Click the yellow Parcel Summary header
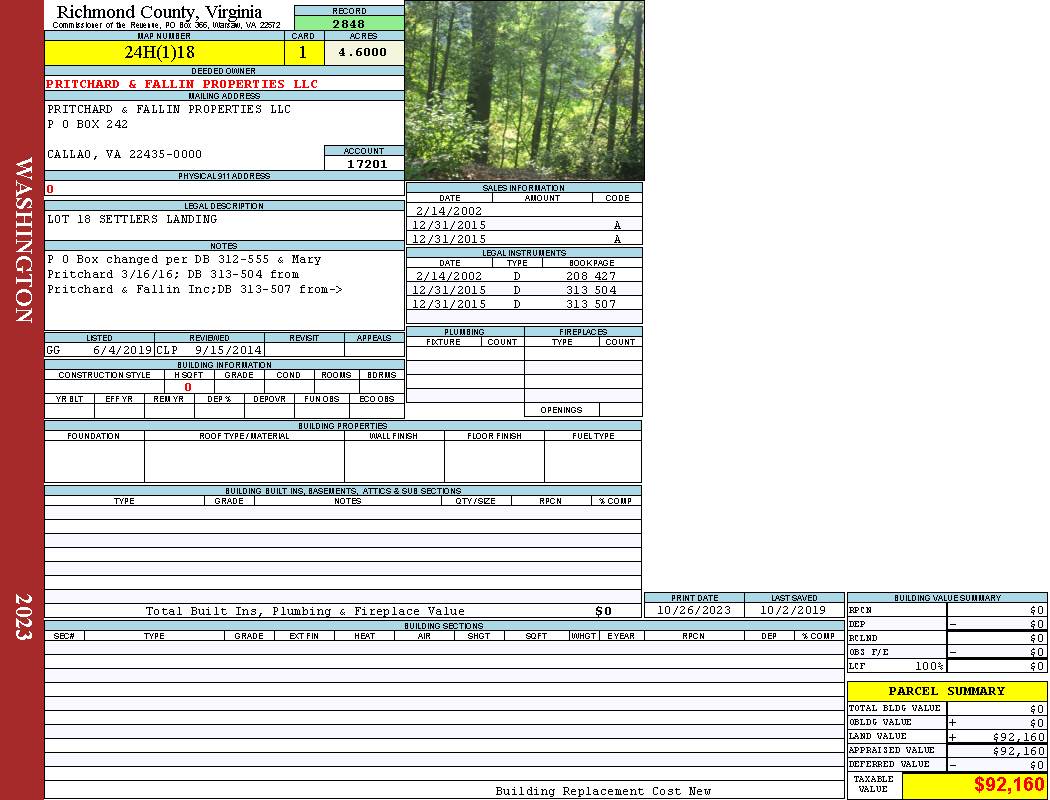The height and width of the screenshot is (800, 1050). (946, 691)
